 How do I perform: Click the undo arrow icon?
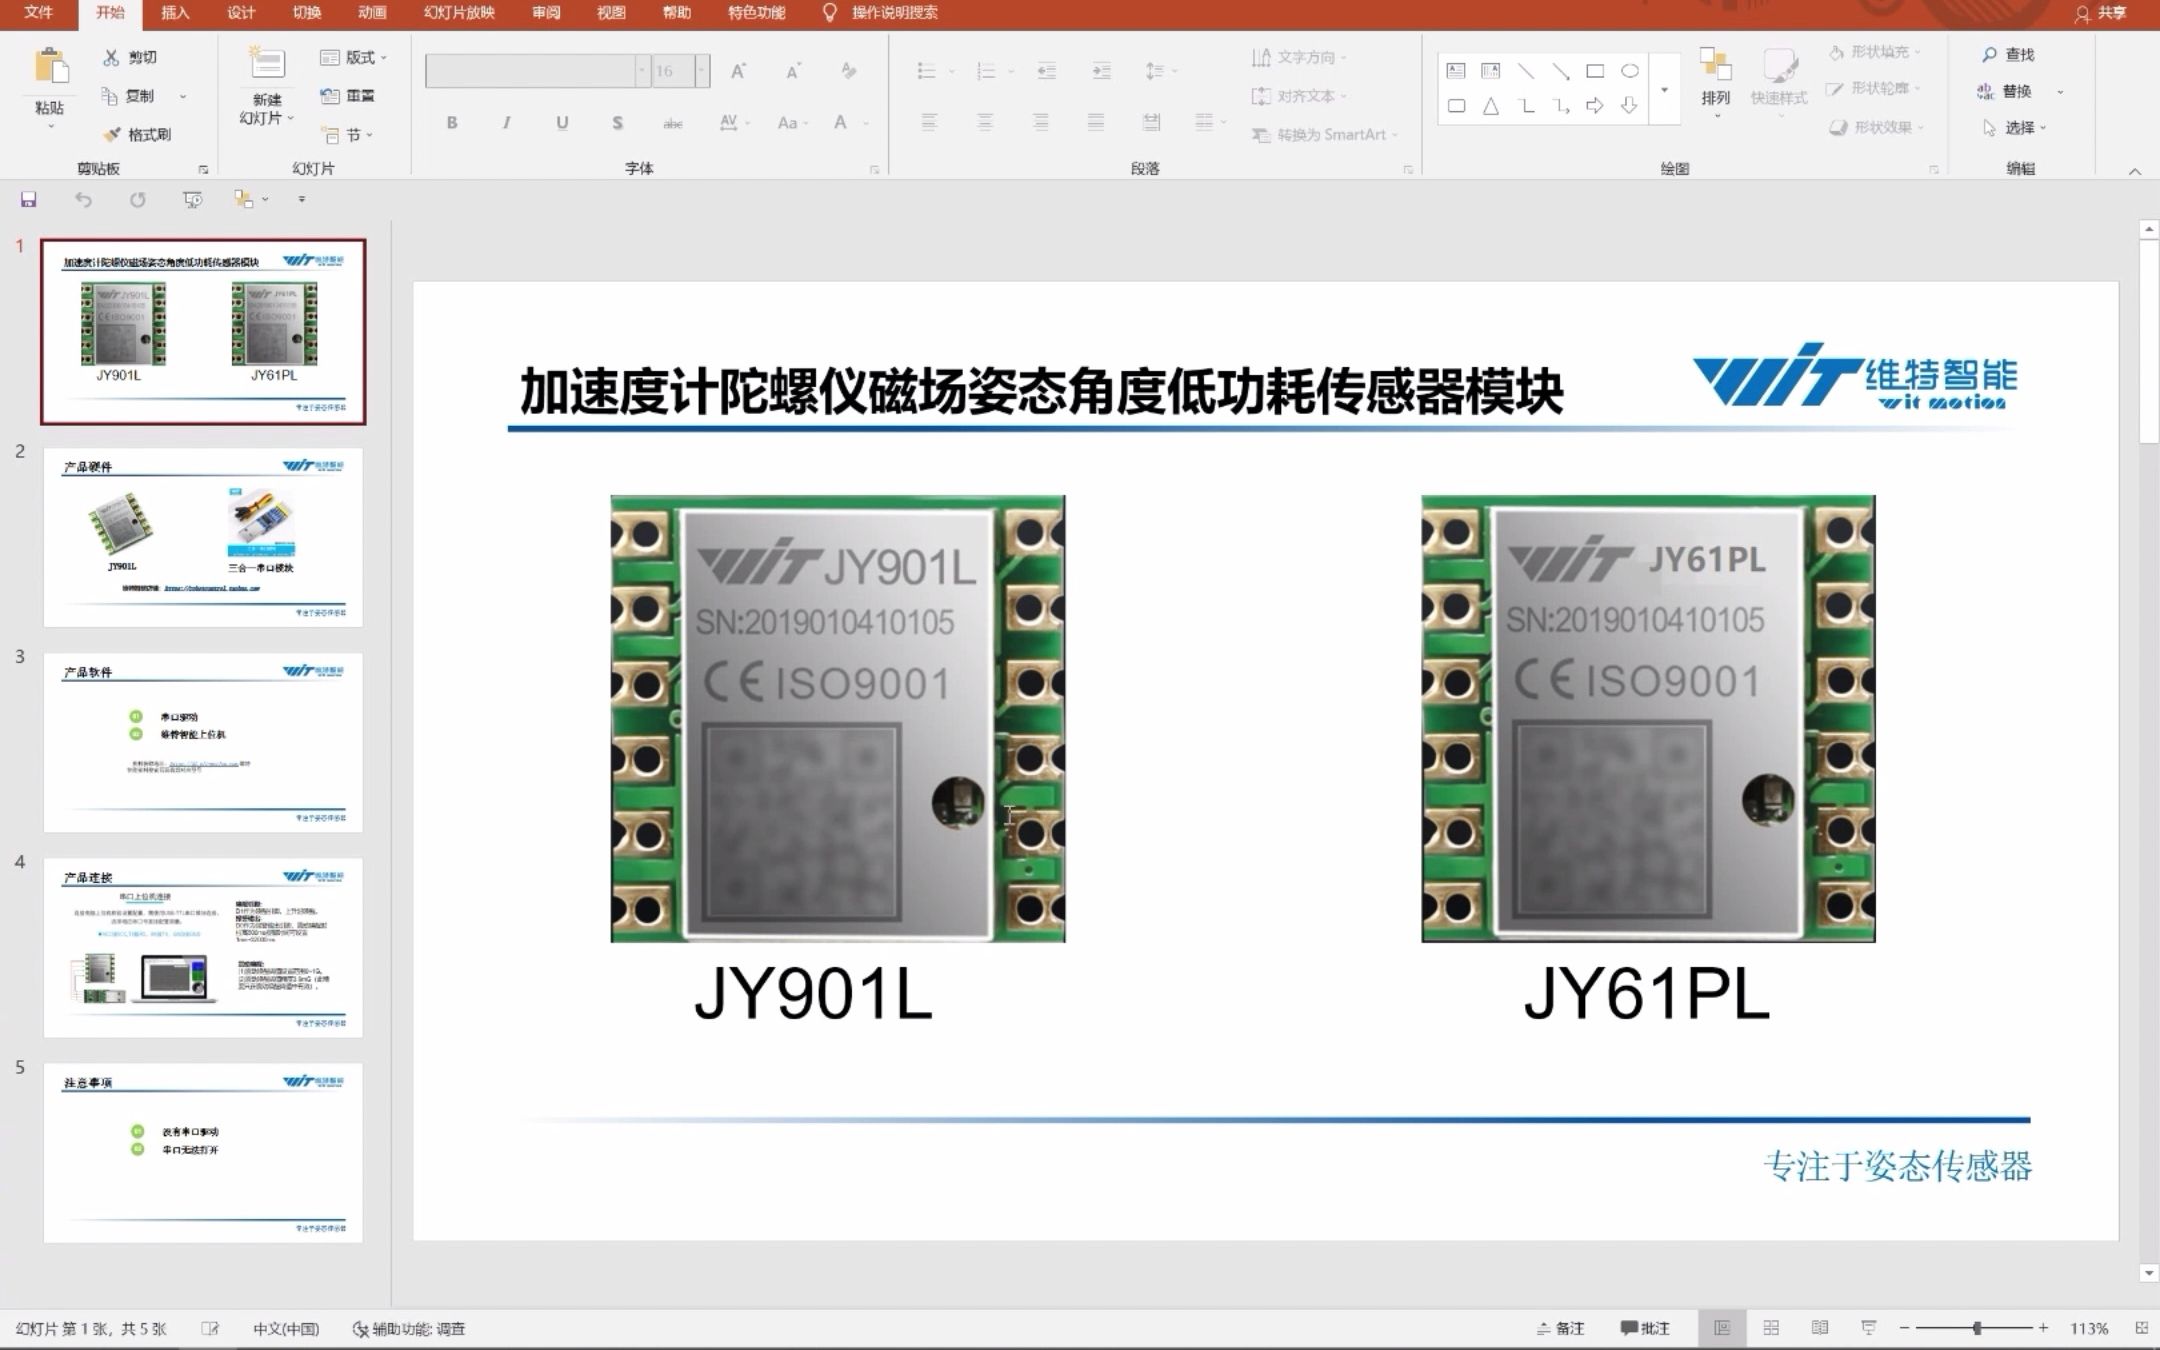point(83,200)
